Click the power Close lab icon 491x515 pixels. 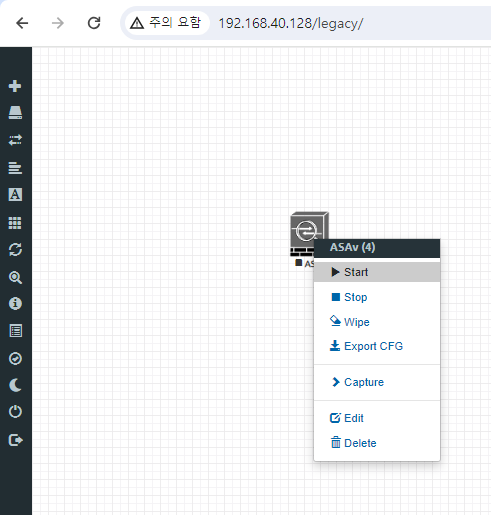point(15,412)
